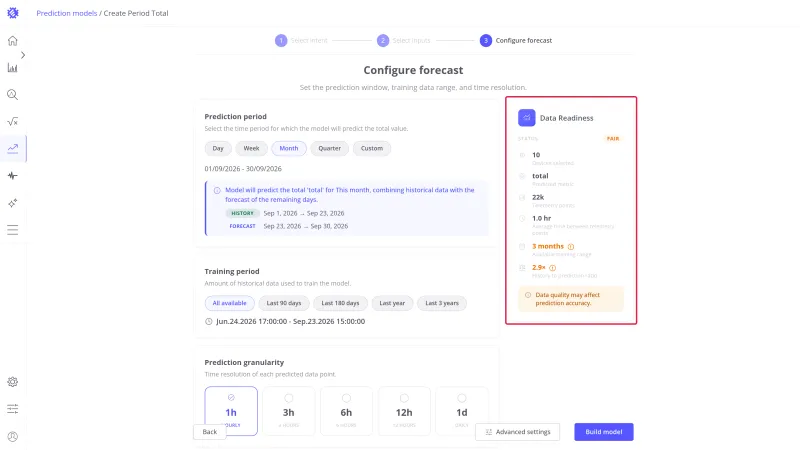This screenshot has height=450, width=800.
Task: Choose the Custom prediction period
Action: [371, 148]
